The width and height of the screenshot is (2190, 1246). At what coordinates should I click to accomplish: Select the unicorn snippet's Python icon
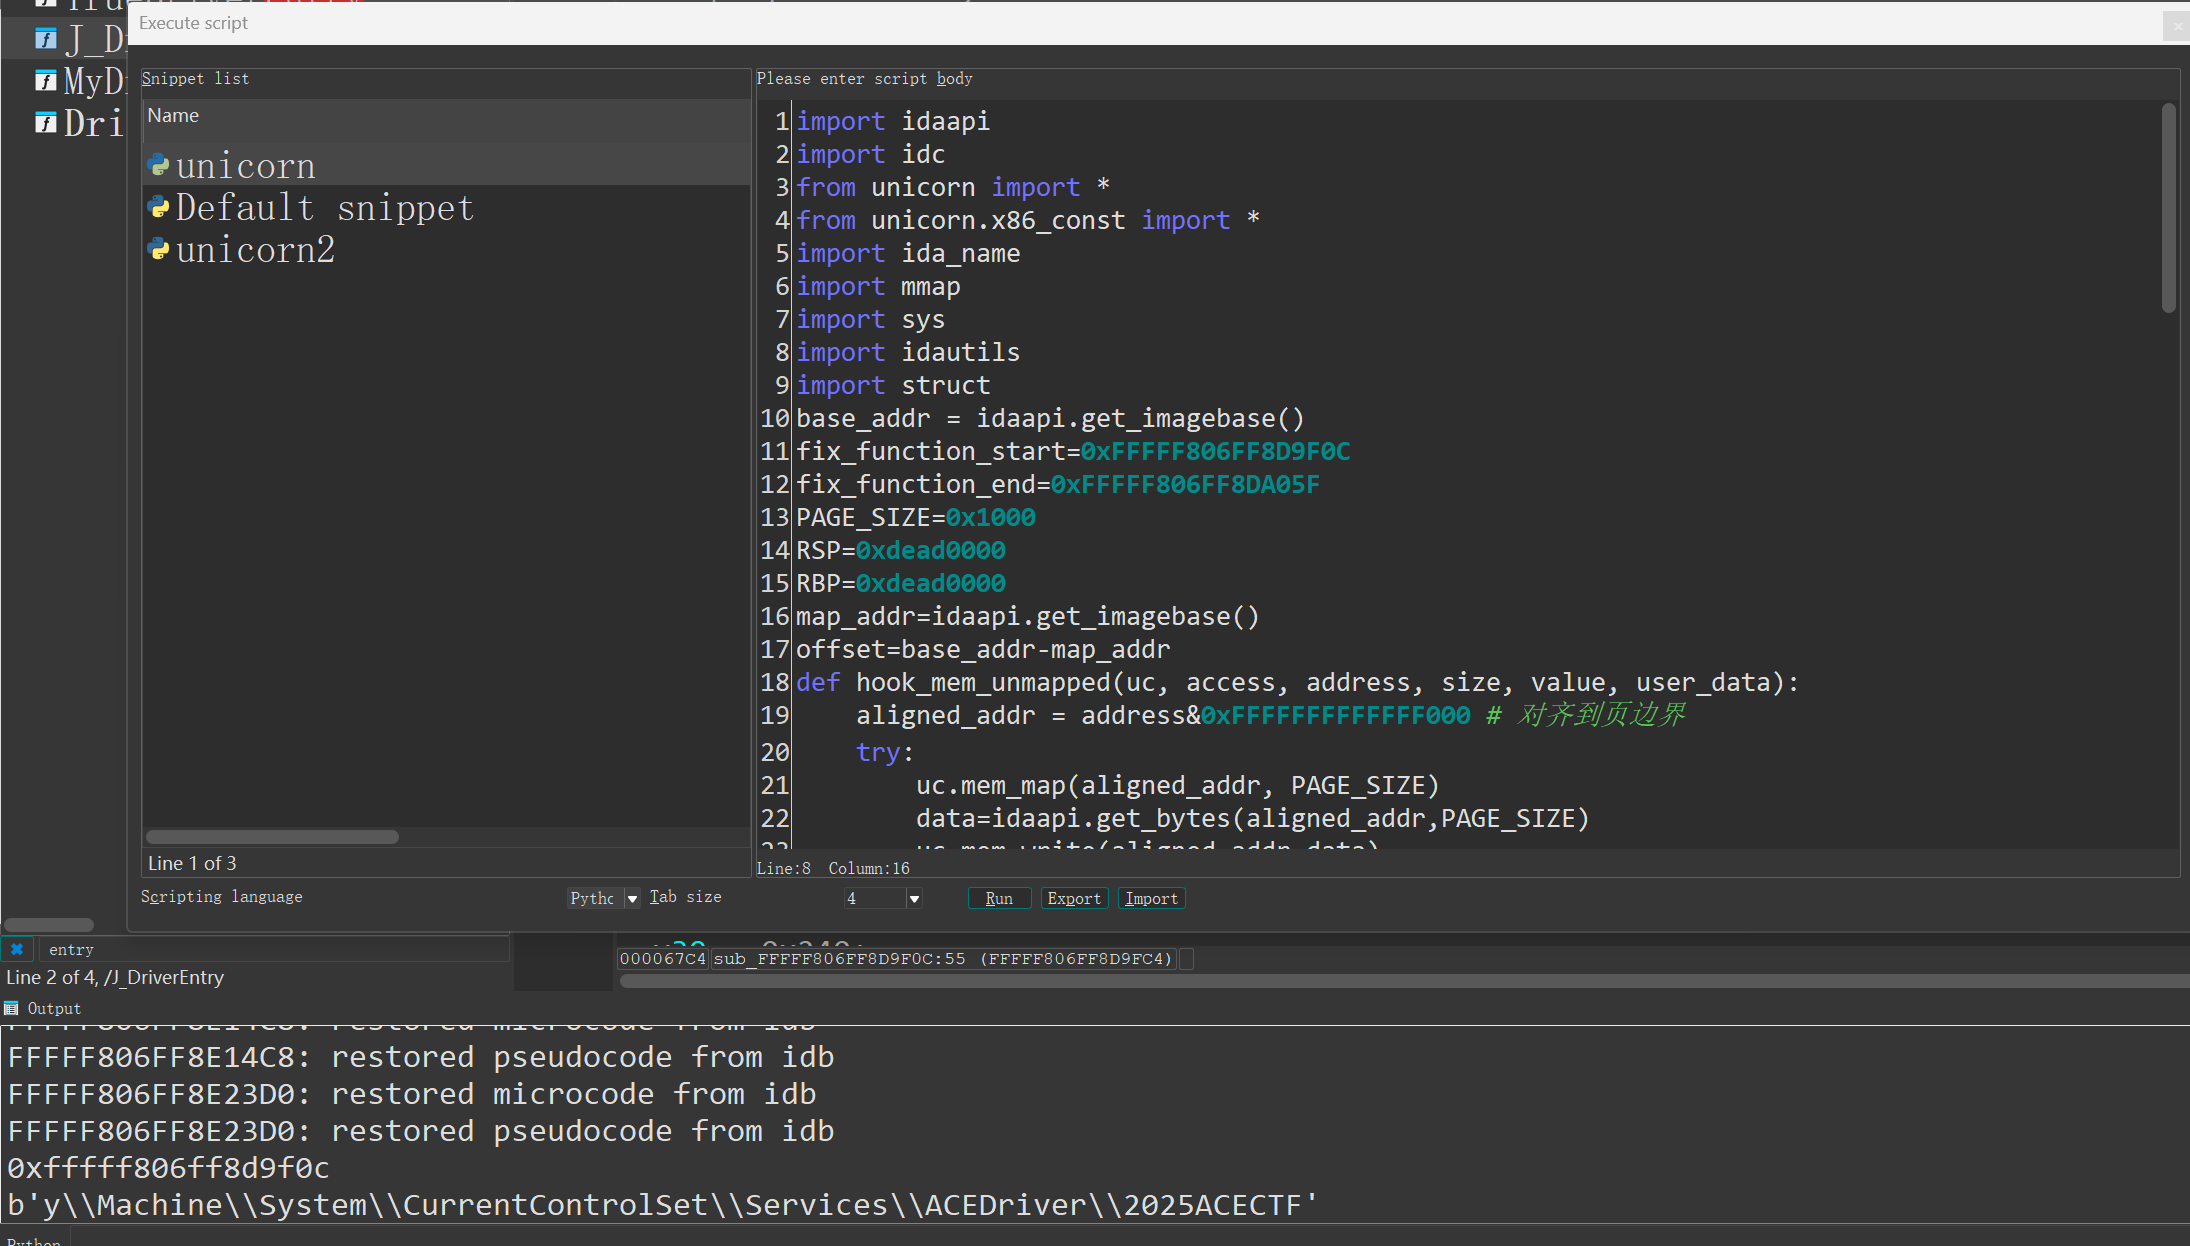pyautogui.click(x=158, y=165)
